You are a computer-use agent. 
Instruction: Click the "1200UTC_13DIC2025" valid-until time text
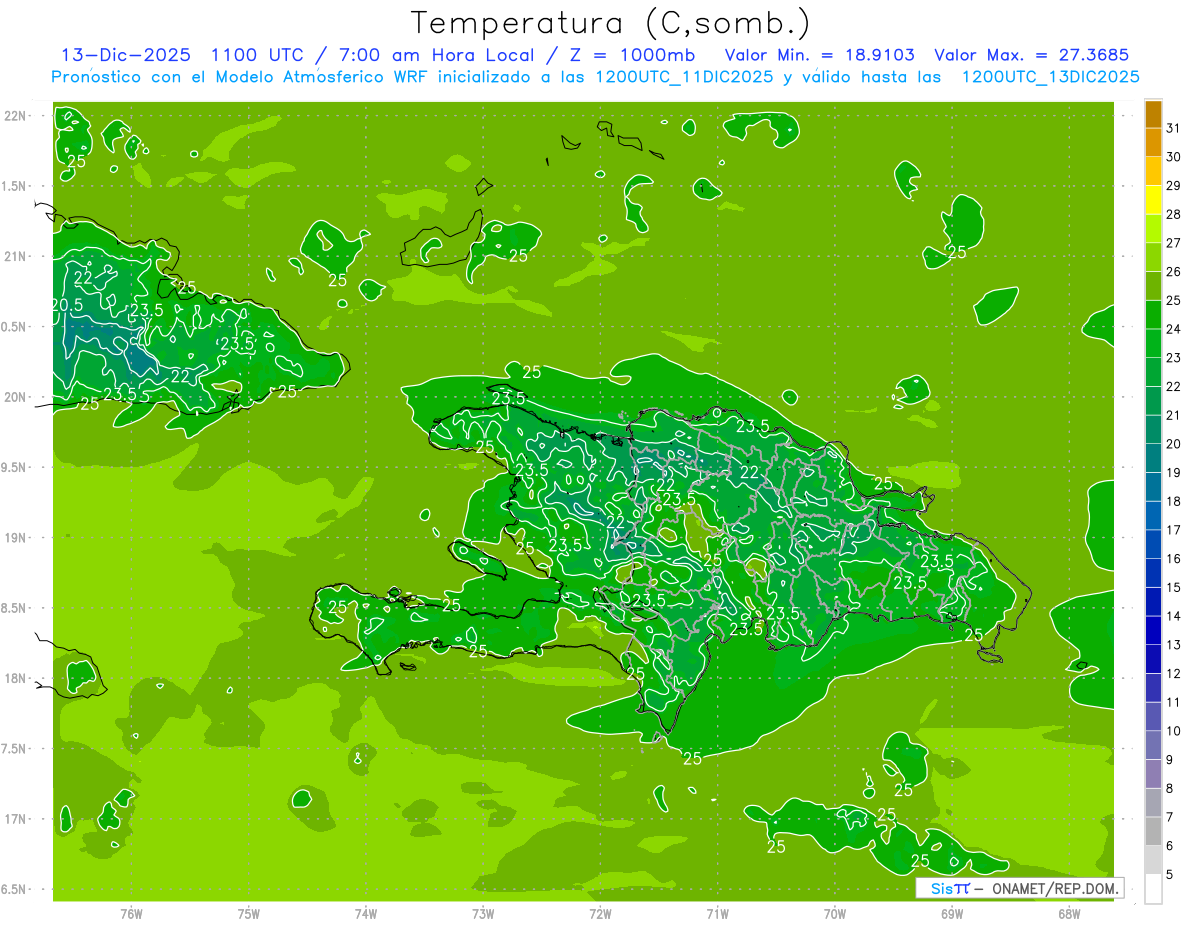point(1050,76)
